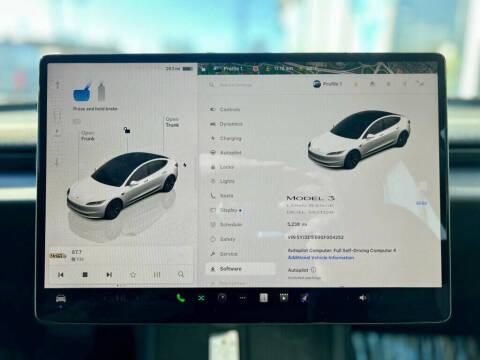Viewport: 480px width, 360px height.
Task: Tap the blue Park gear icon
Action: click(x=82, y=92)
